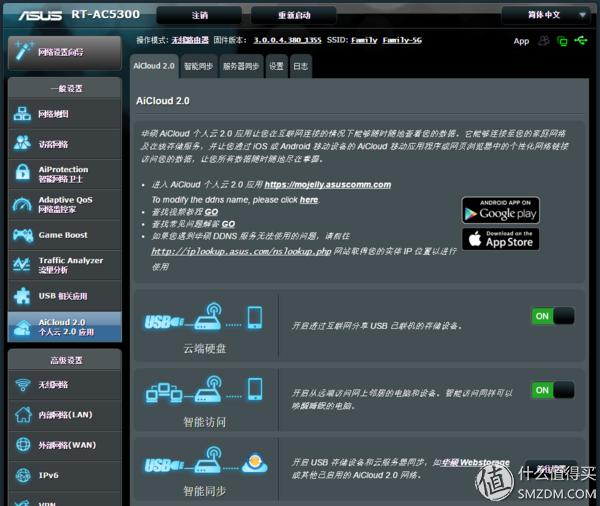This screenshot has width=600, height=506.
Task: Open the Google Play download badge
Action: tap(501, 210)
